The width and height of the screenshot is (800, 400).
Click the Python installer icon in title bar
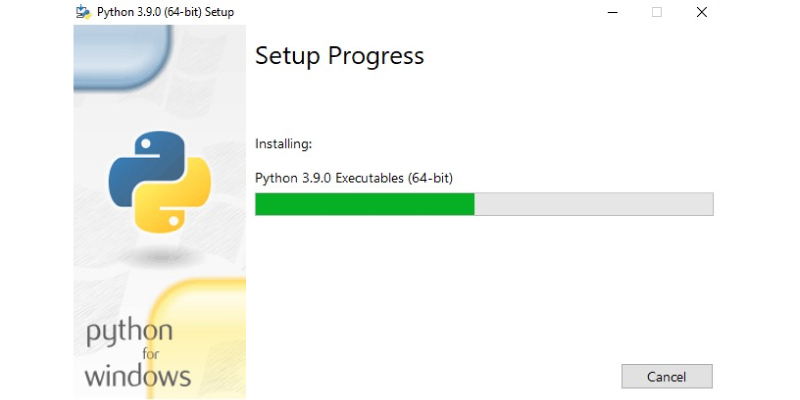coord(83,12)
